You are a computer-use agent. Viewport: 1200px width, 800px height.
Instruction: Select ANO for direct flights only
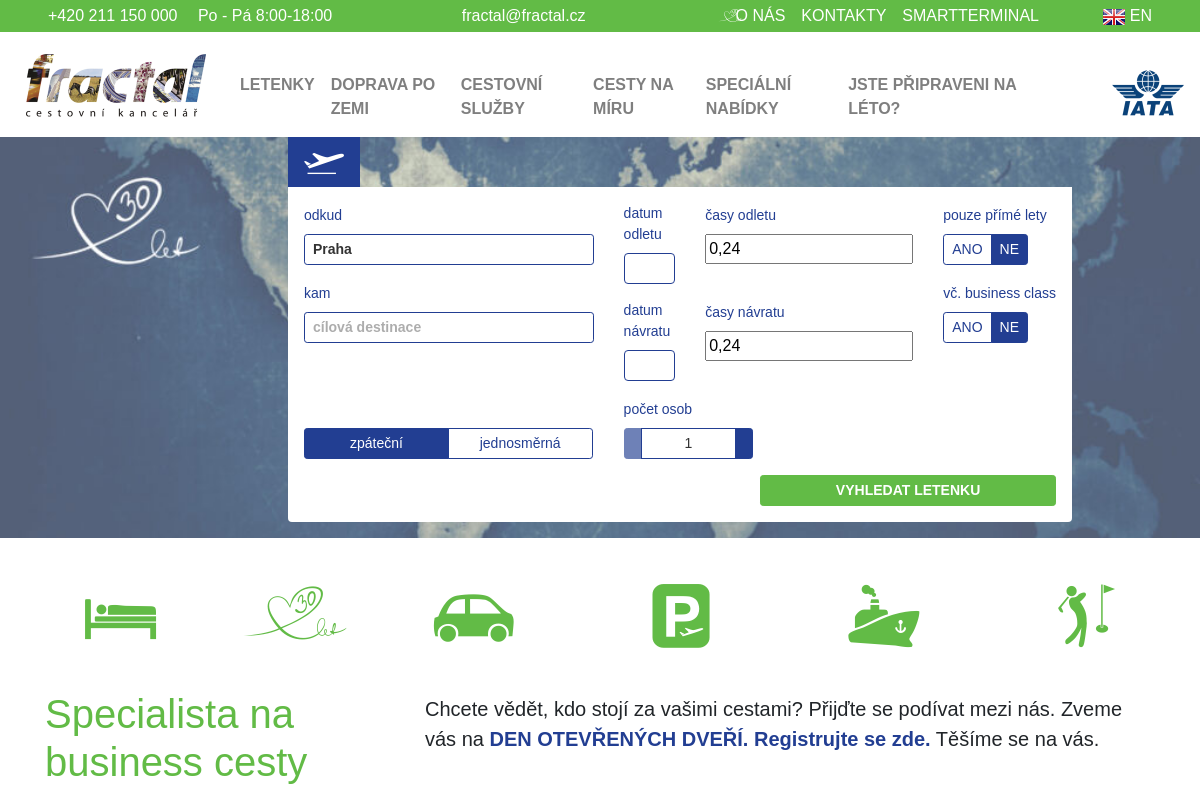967,249
